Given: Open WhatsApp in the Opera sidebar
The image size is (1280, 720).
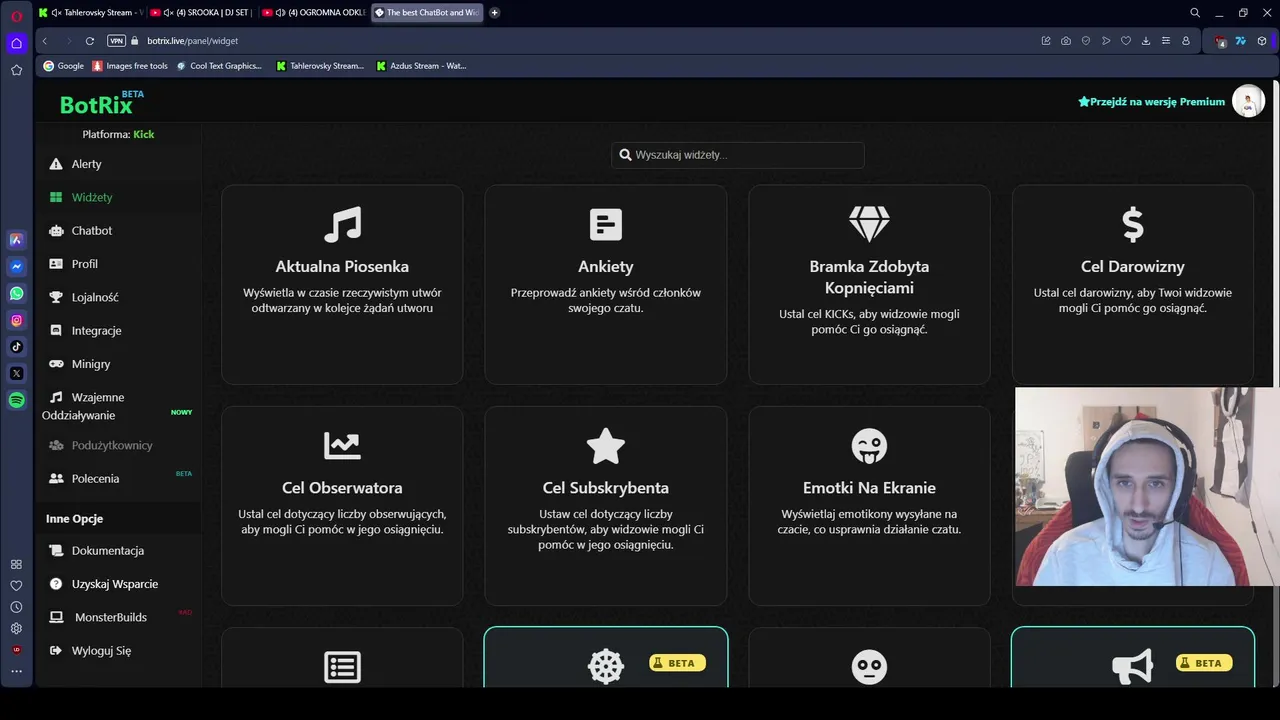Looking at the screenshot, I should pyautogui.click(x=16, y=294).
